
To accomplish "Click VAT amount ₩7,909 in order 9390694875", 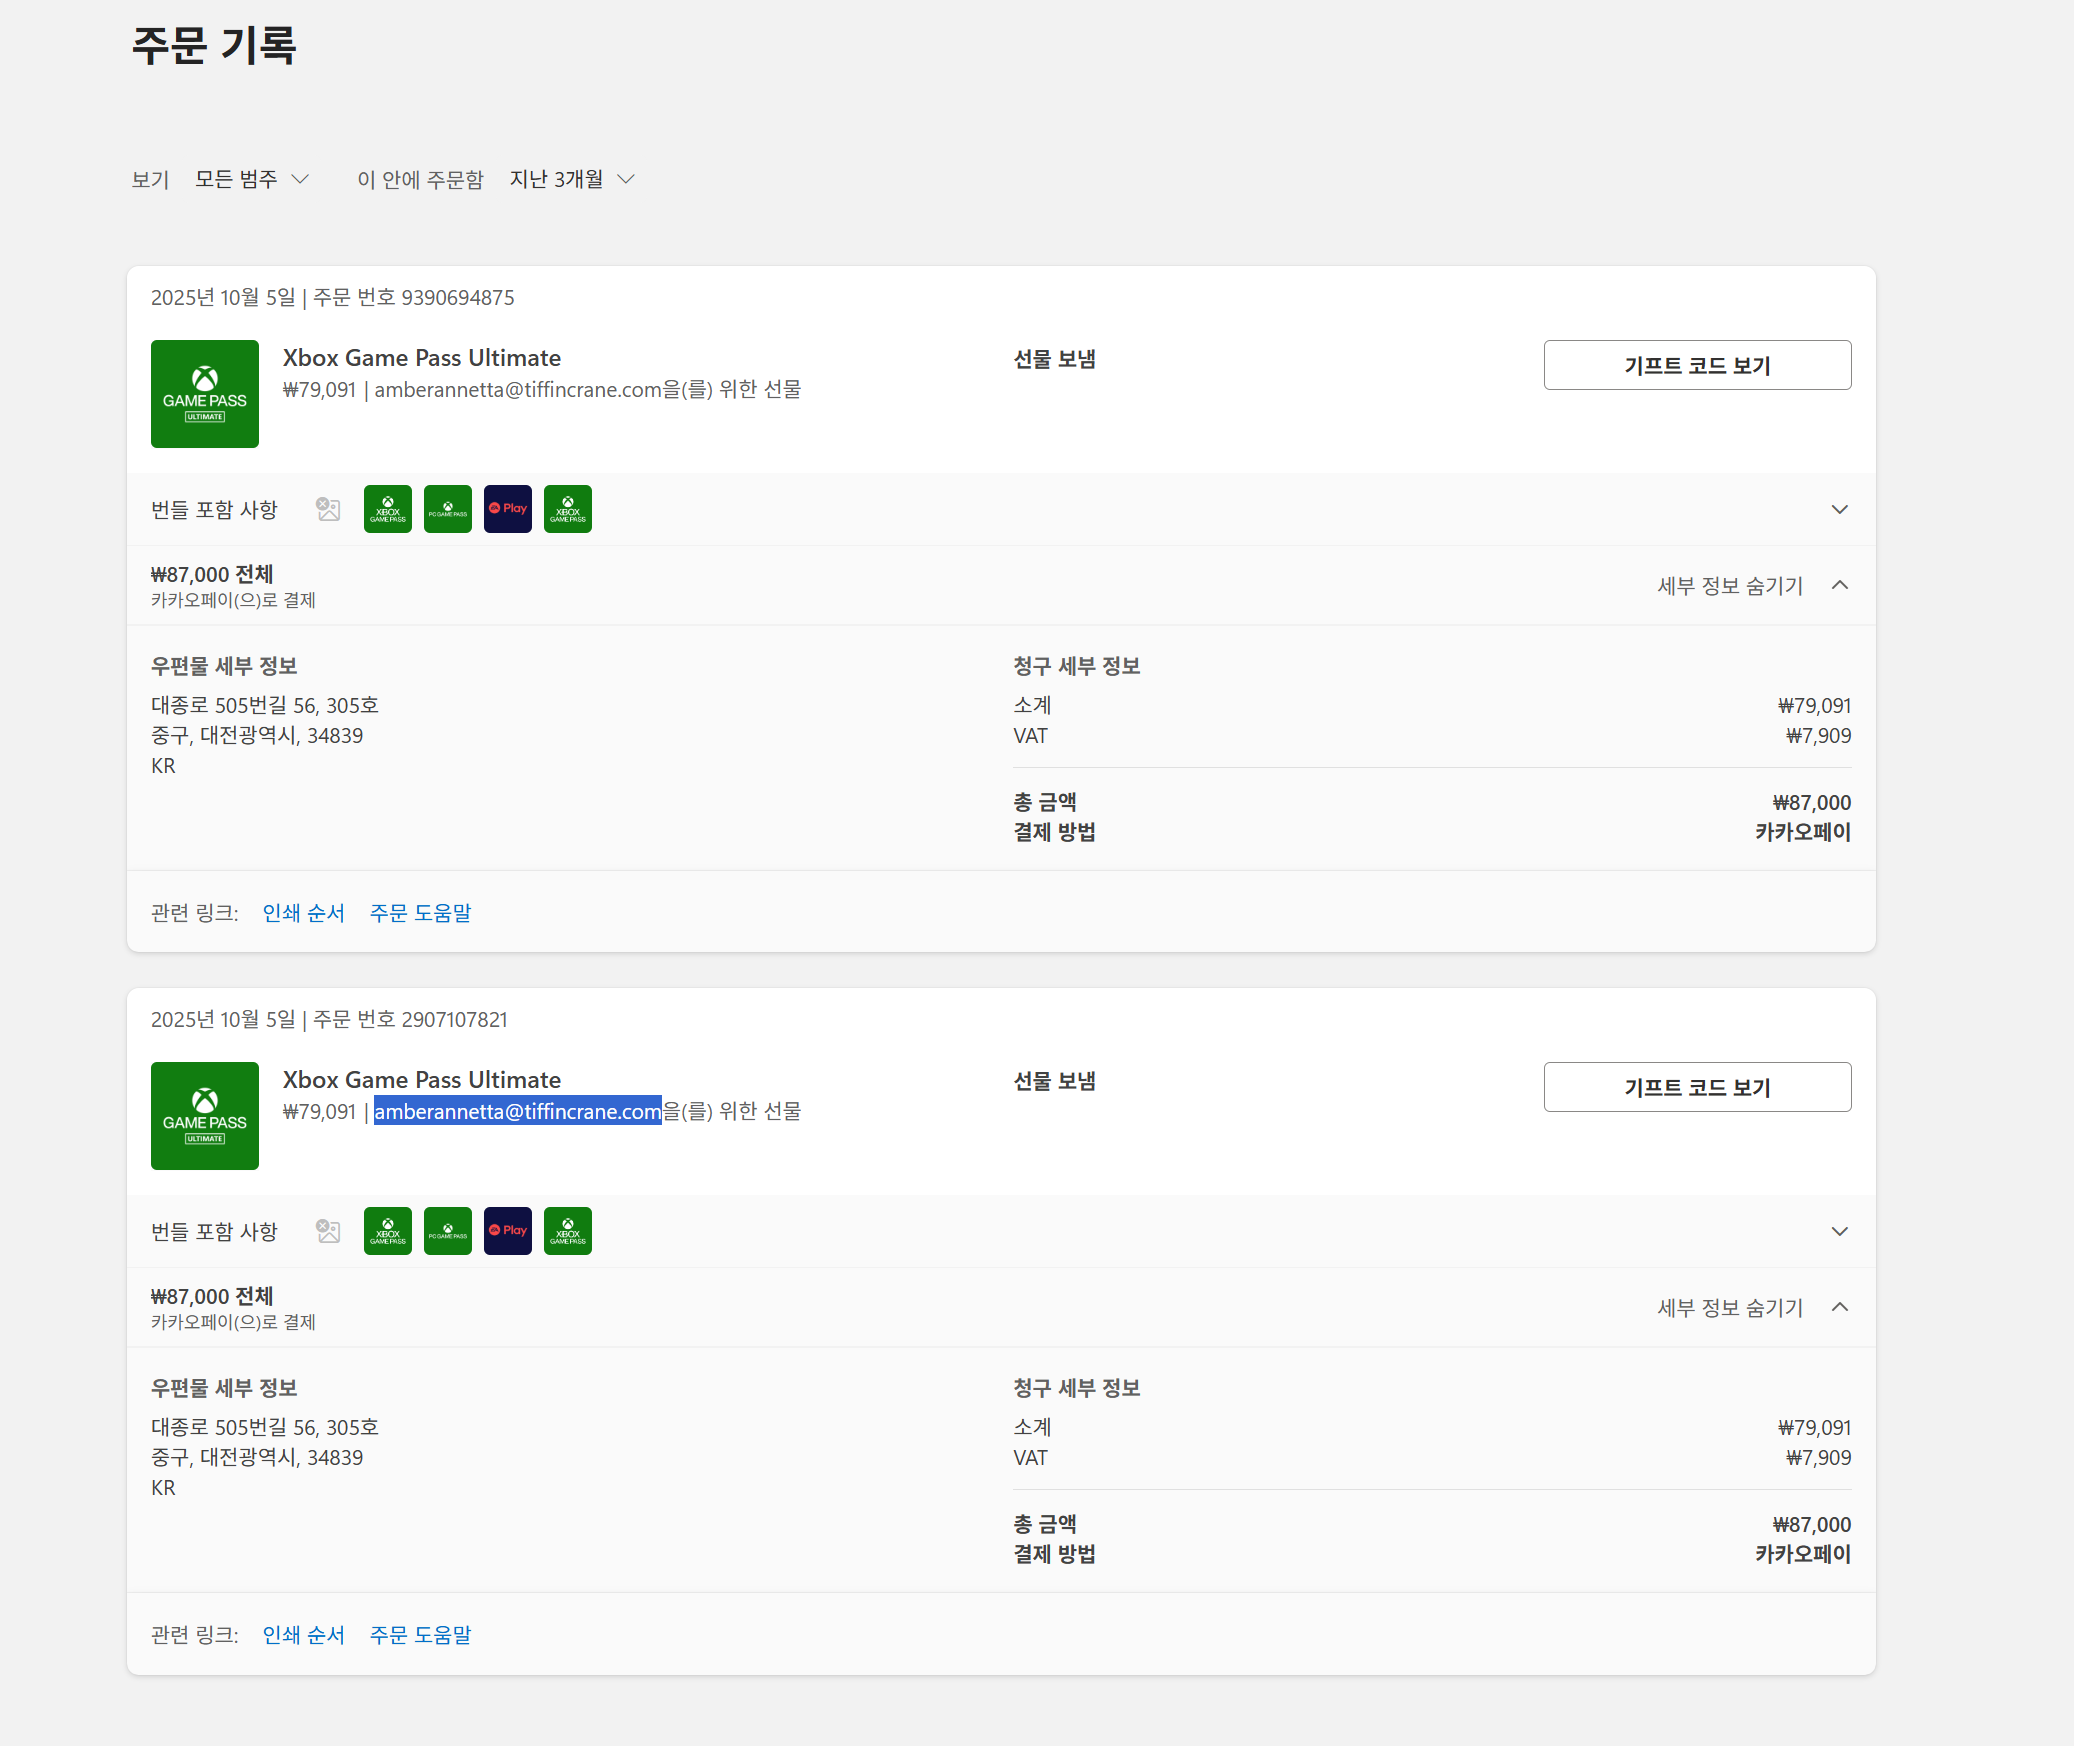I will pos(1818,736).
